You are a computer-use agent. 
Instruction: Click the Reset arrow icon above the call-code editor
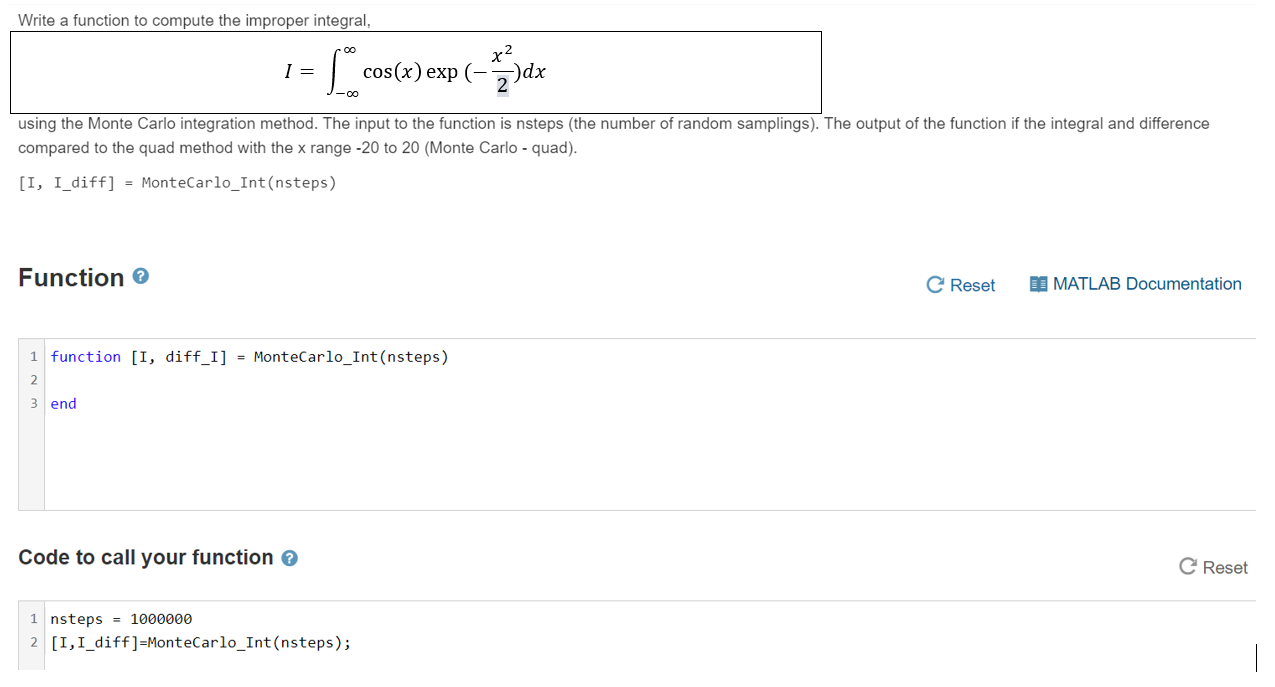(1187, 566)
